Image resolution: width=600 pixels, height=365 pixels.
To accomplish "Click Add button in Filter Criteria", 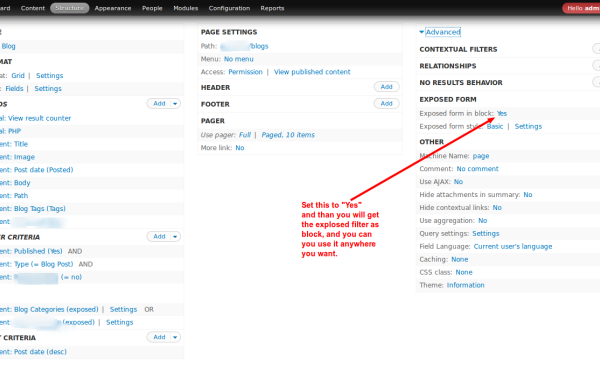I will coord(159,237).
